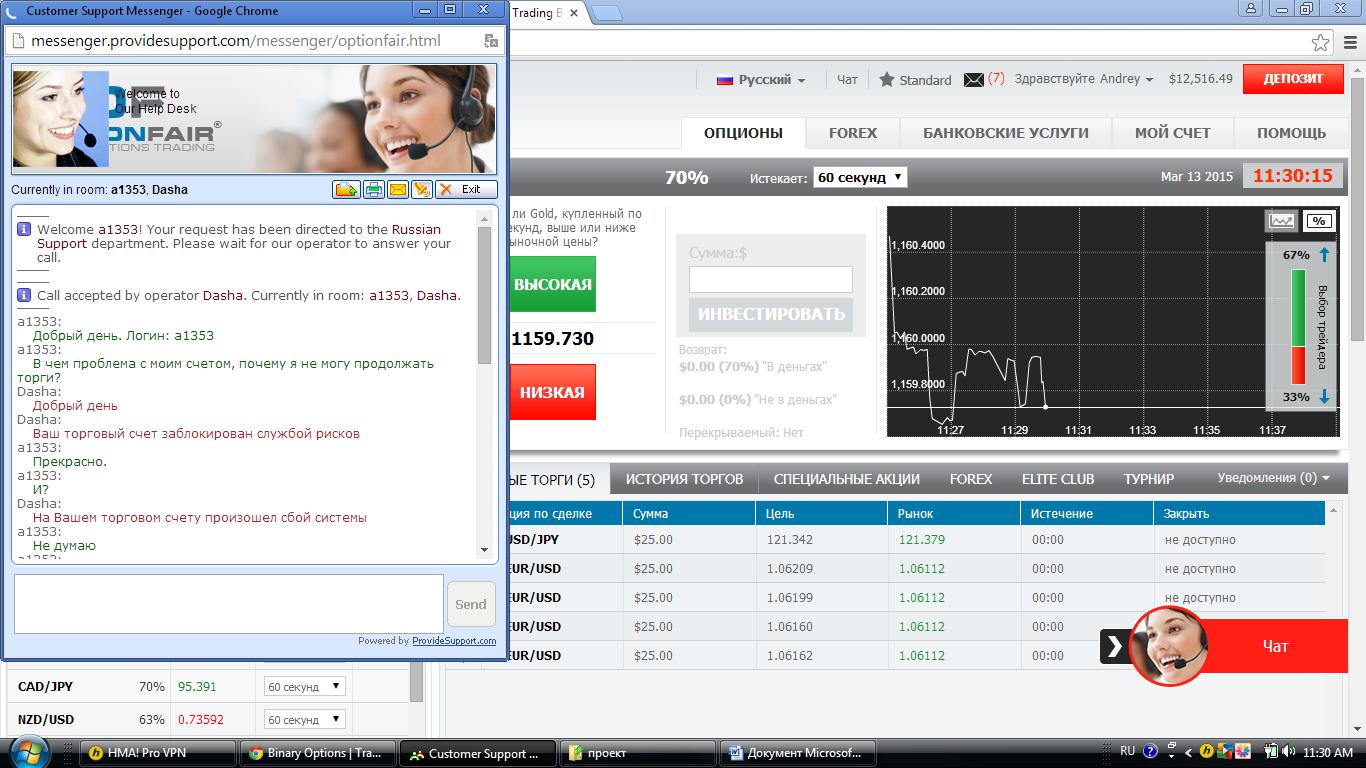
Task: Open the Русский language dropdown
Action: [x=761, y=80]
